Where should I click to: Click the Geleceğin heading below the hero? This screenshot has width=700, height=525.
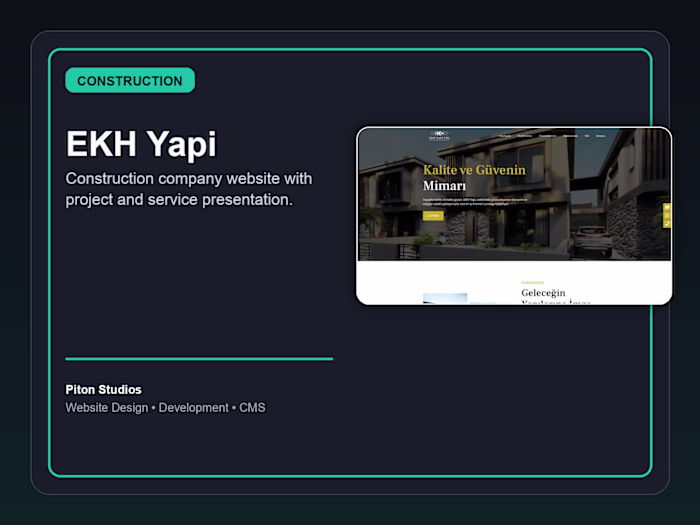pyautogui.click(x=543, y=293)
